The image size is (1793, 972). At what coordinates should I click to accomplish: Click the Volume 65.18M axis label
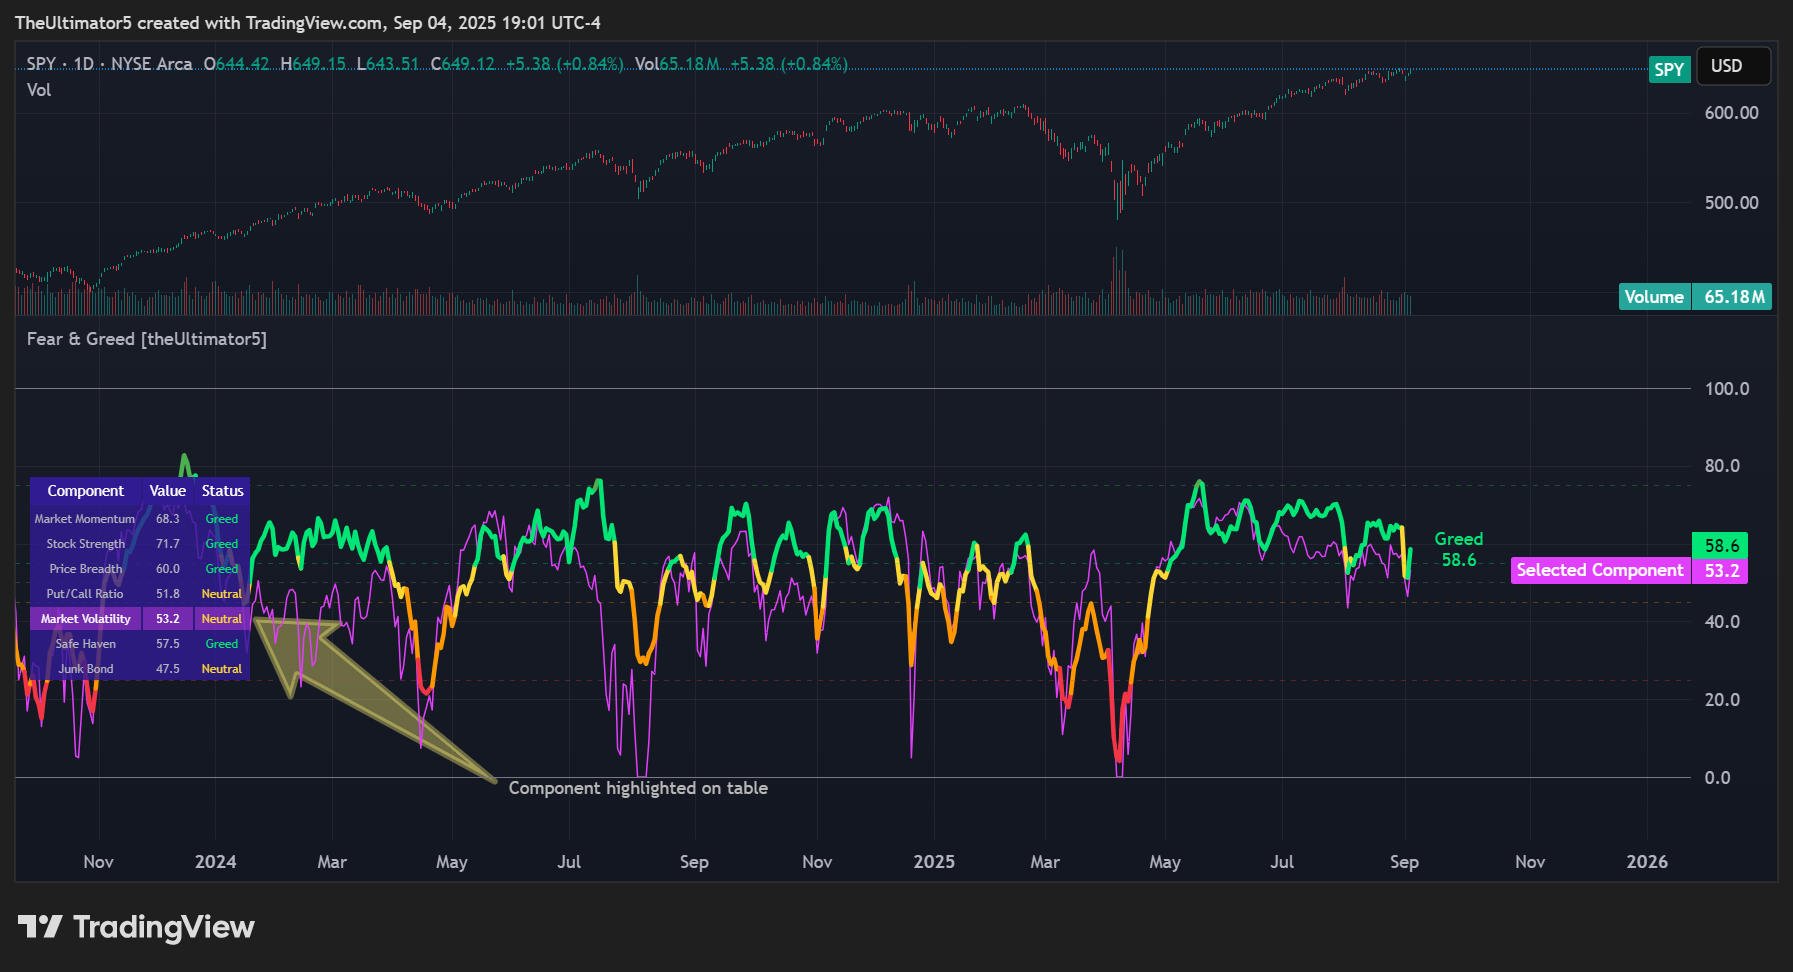[1695, 297]
